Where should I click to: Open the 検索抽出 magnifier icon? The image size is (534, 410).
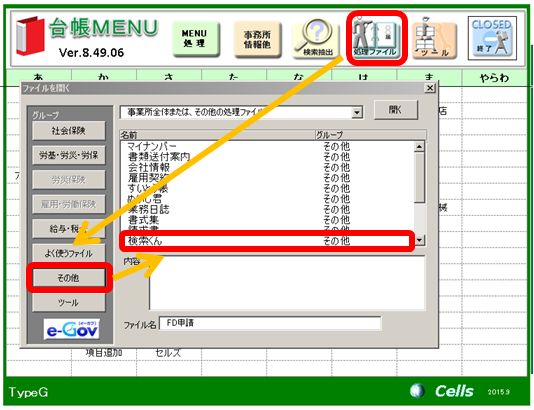point(316,39)
